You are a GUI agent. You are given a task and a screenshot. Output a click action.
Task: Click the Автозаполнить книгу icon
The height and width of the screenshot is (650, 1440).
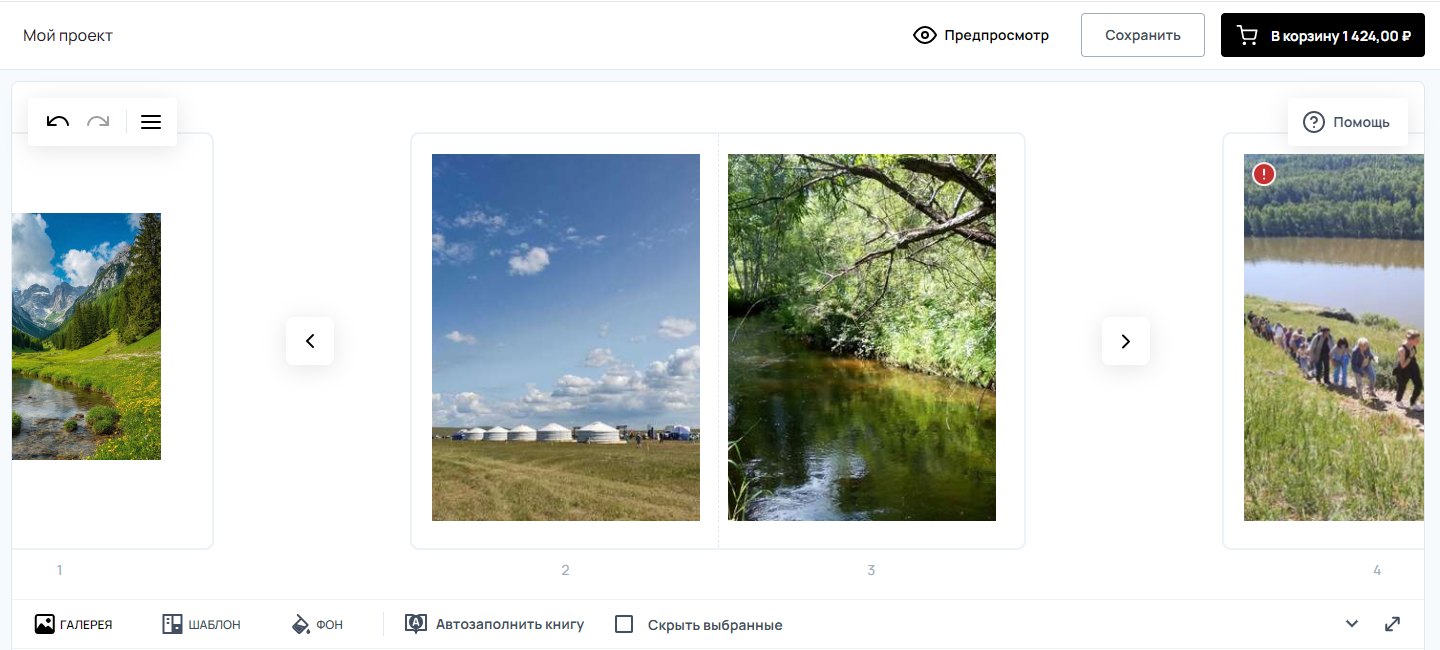click(x=416, y=624)
